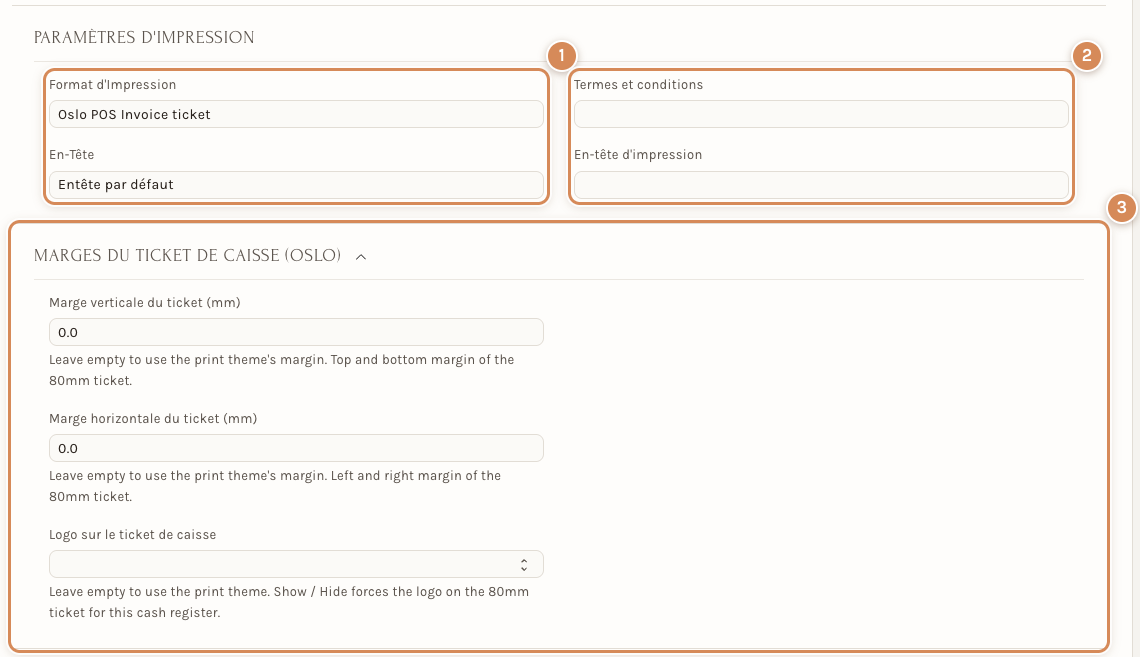1140x657 pixels.
Task: Click the Format d'Impression label
Action: tap(113, 85)
